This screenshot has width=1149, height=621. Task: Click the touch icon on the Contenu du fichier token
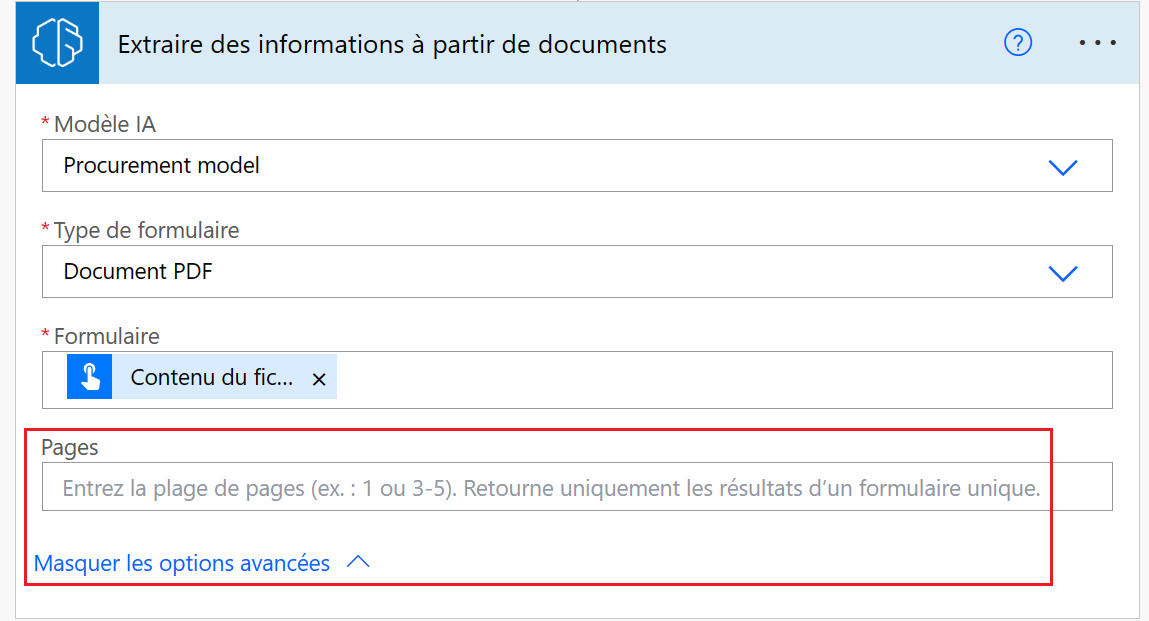point(88,377)
